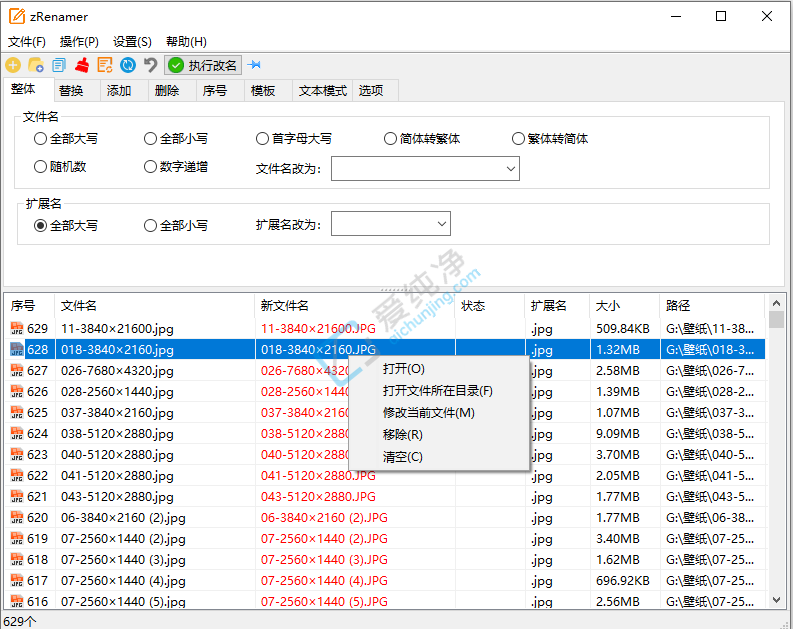Open the 操作(P) menu
Image resolution: width=793 pixels, height=629 pixels.
tap(79, 41)
